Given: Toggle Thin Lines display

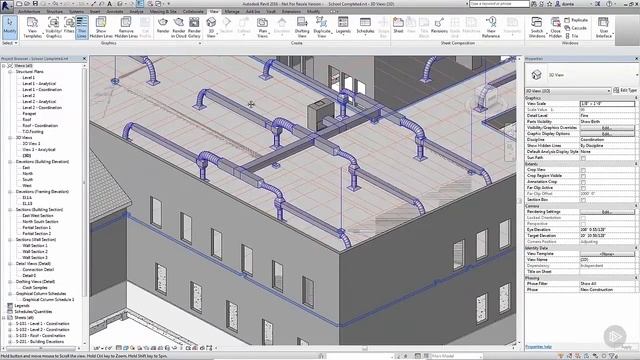Looking at the screenshot, I should pos(82,28).
